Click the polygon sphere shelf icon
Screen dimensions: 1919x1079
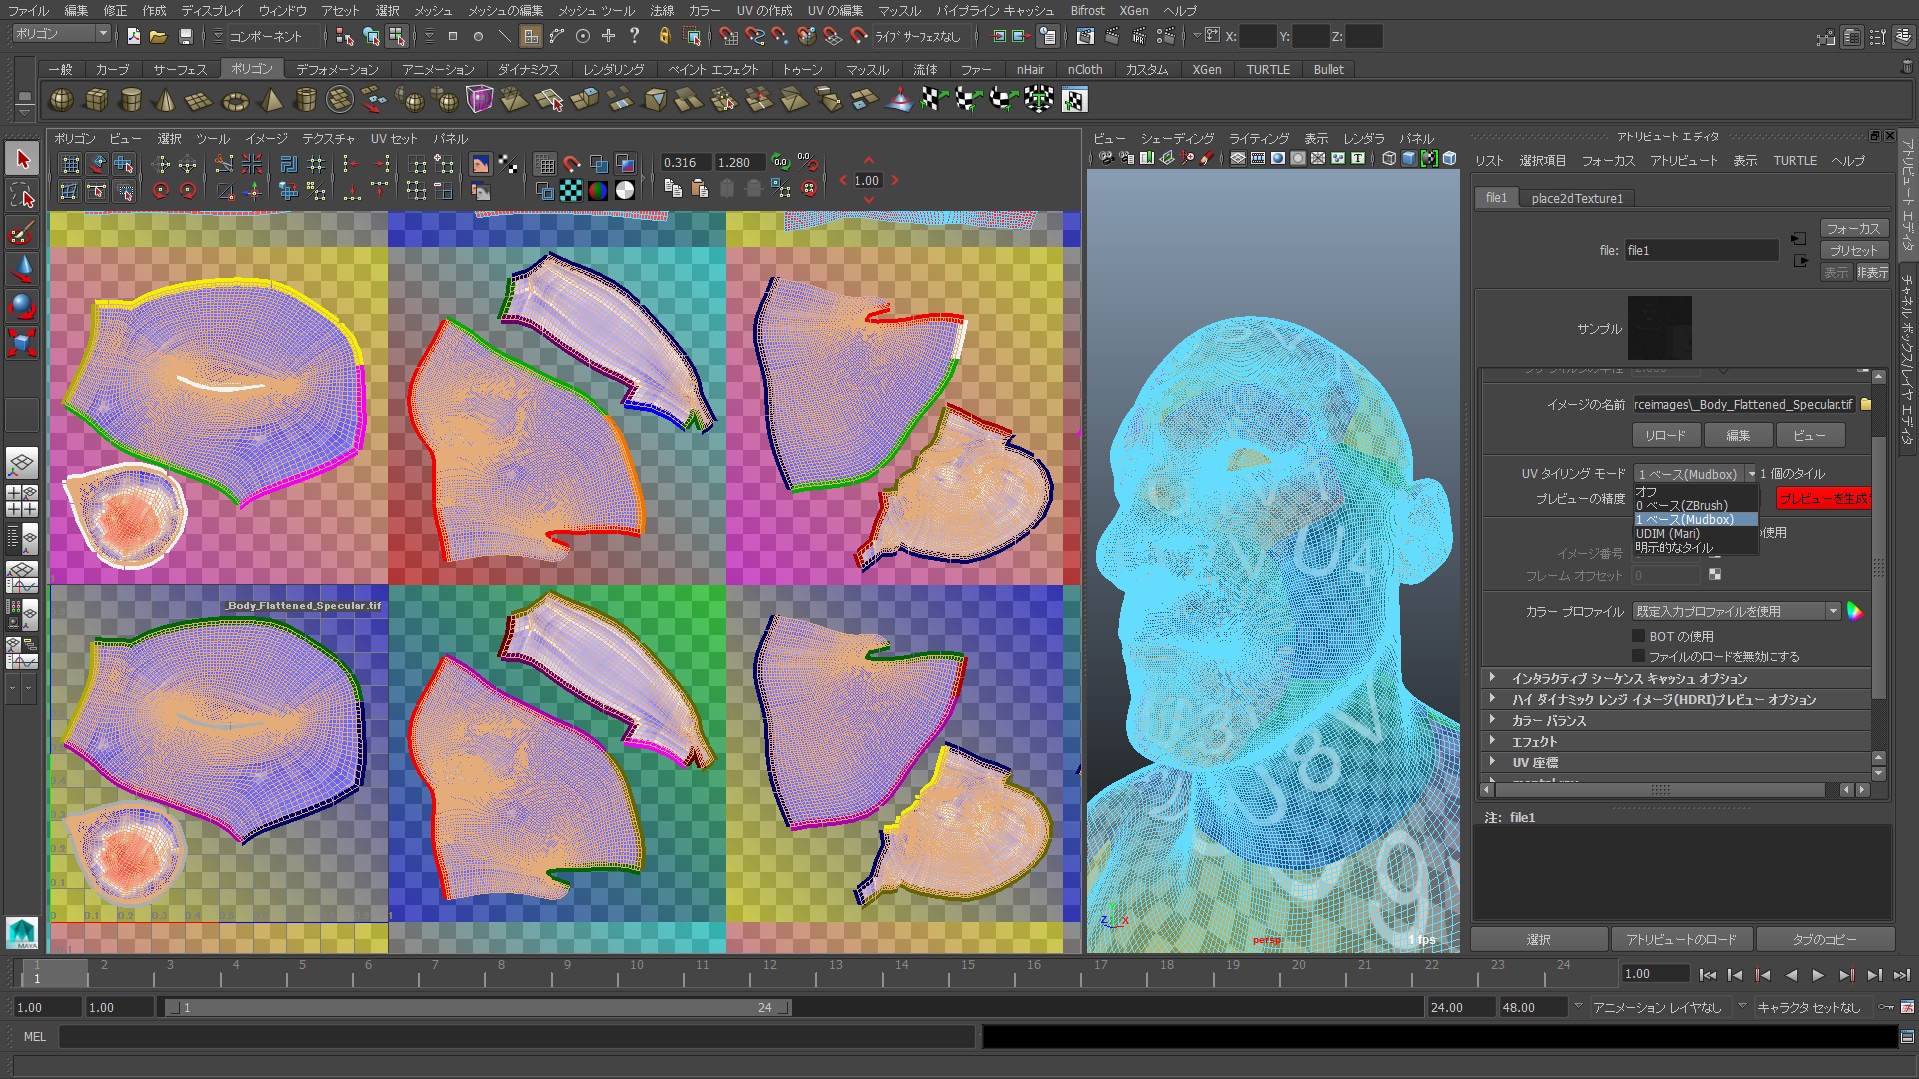[61, 100]
